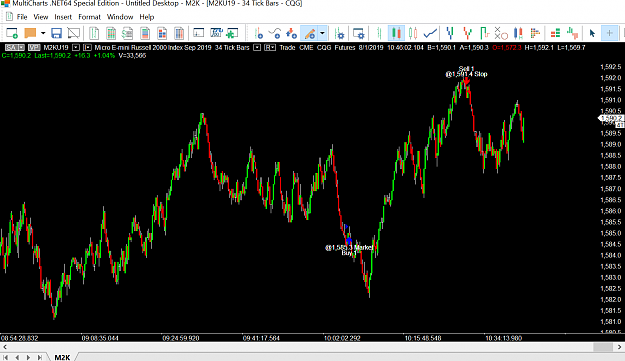625x361 pixels.
Task: Click the horizontal scrollbar left arrow below chart
Action: [4, 347]
